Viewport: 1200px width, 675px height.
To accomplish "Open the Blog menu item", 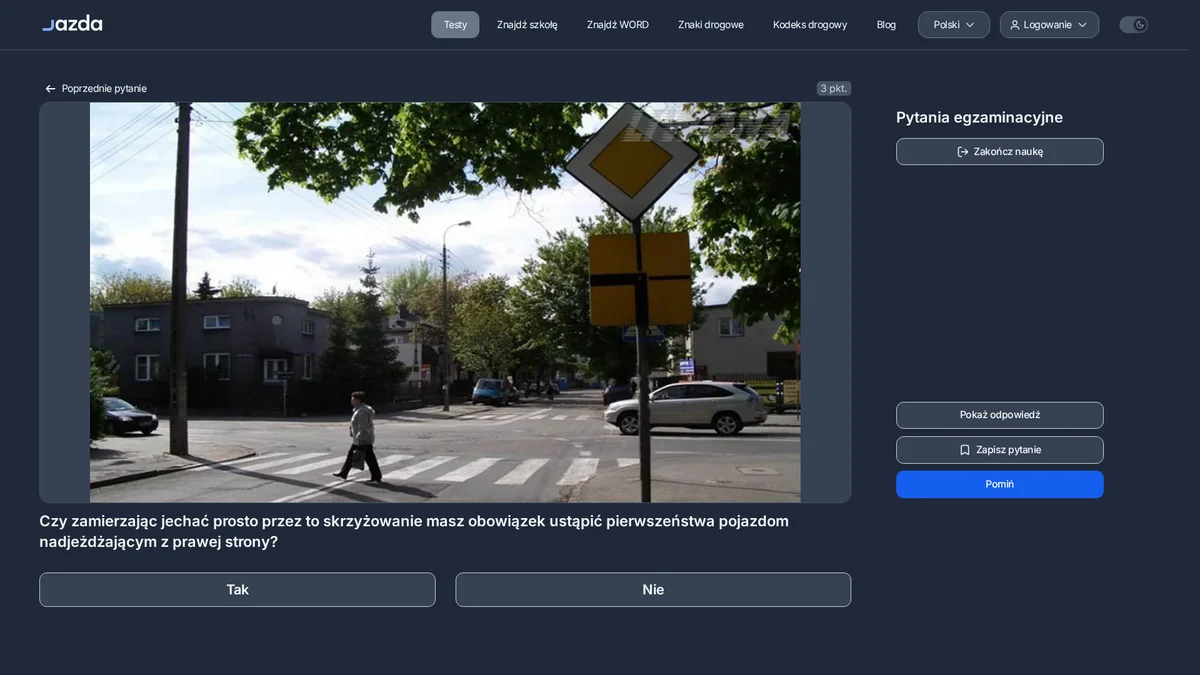I will [x=886, y=25].
